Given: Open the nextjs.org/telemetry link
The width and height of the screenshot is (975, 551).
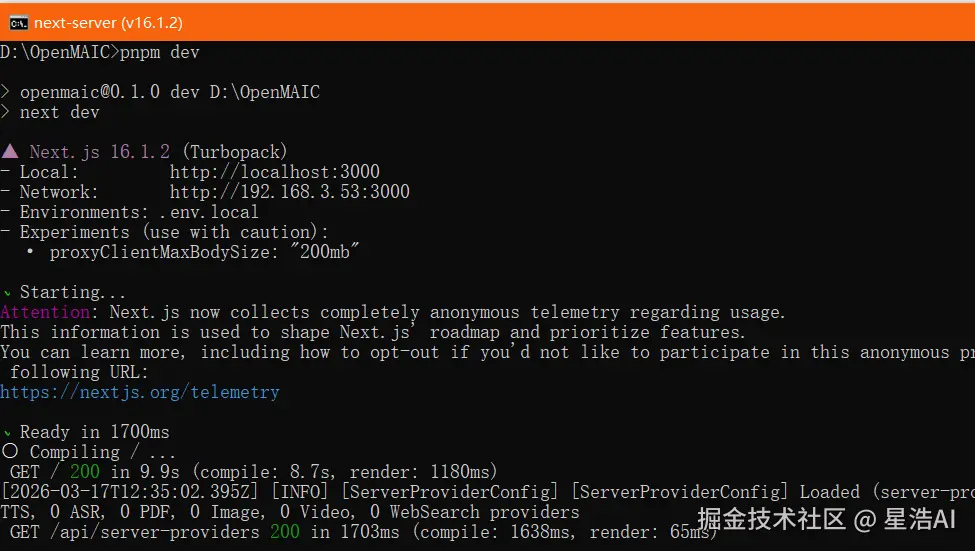Looking at the screenshot, I should pyautogui.click(x=140, y=392).
